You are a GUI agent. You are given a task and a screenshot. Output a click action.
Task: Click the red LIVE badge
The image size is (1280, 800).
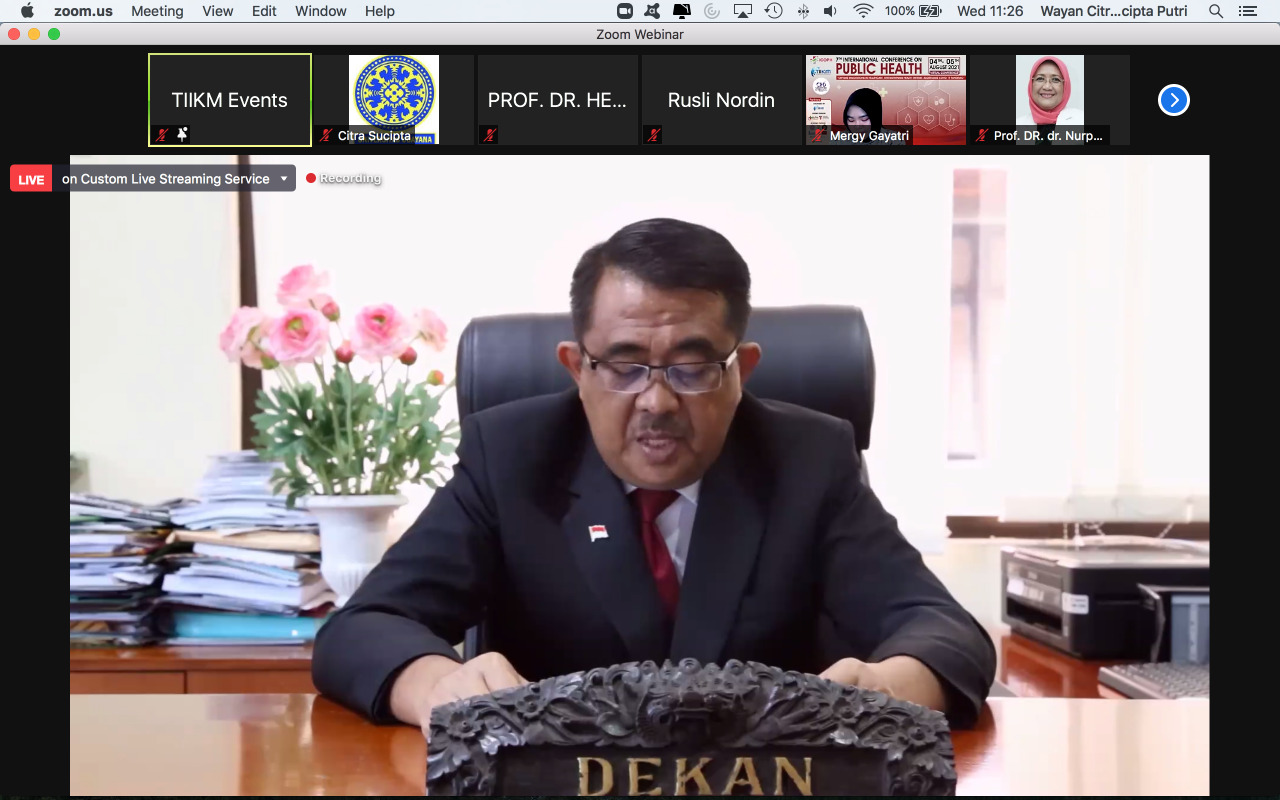(x=31, y=179)
